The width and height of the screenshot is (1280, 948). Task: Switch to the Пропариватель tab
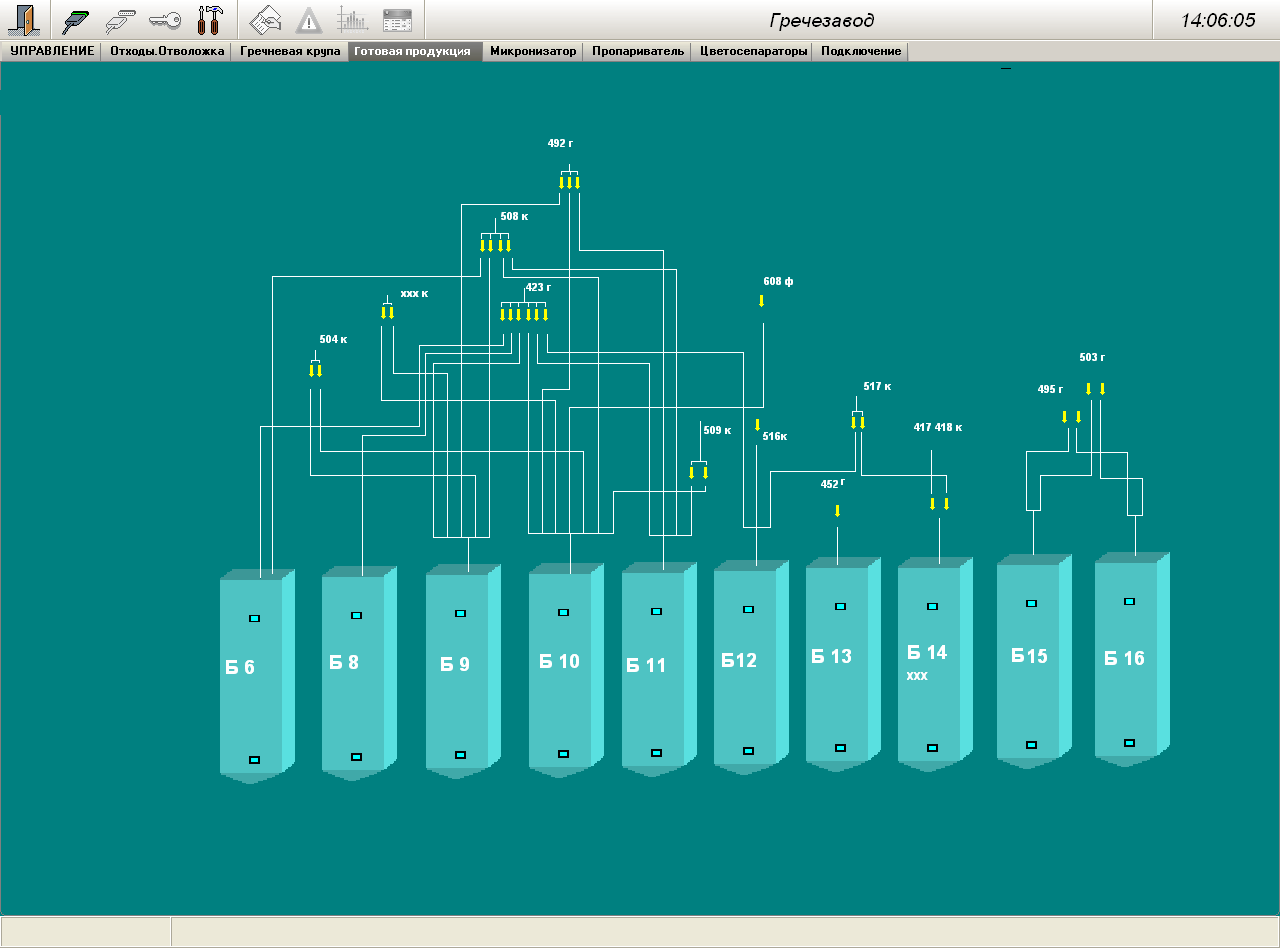coord(638,51)
